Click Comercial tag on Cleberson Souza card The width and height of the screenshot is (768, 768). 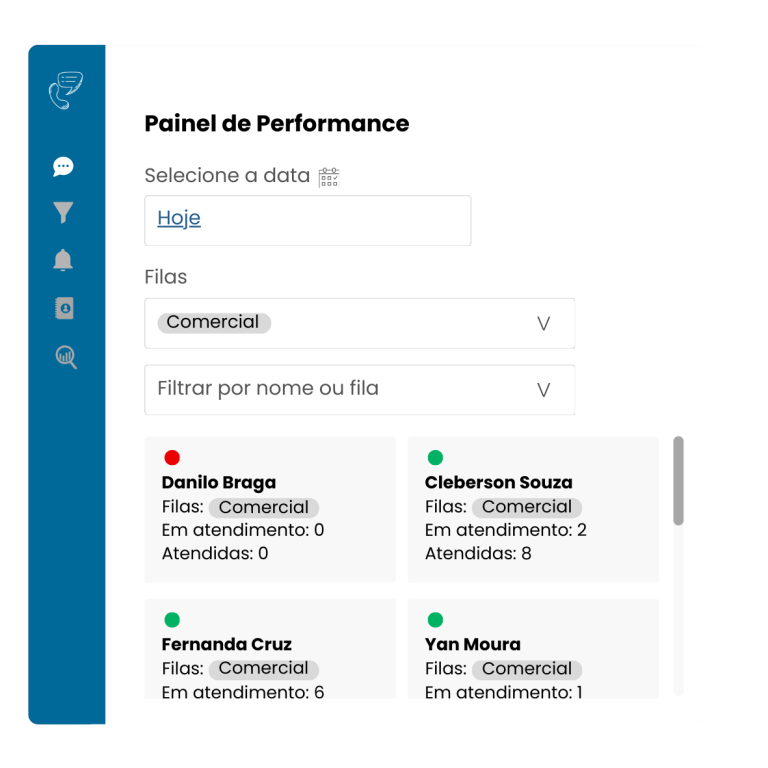tap(527, 507)
